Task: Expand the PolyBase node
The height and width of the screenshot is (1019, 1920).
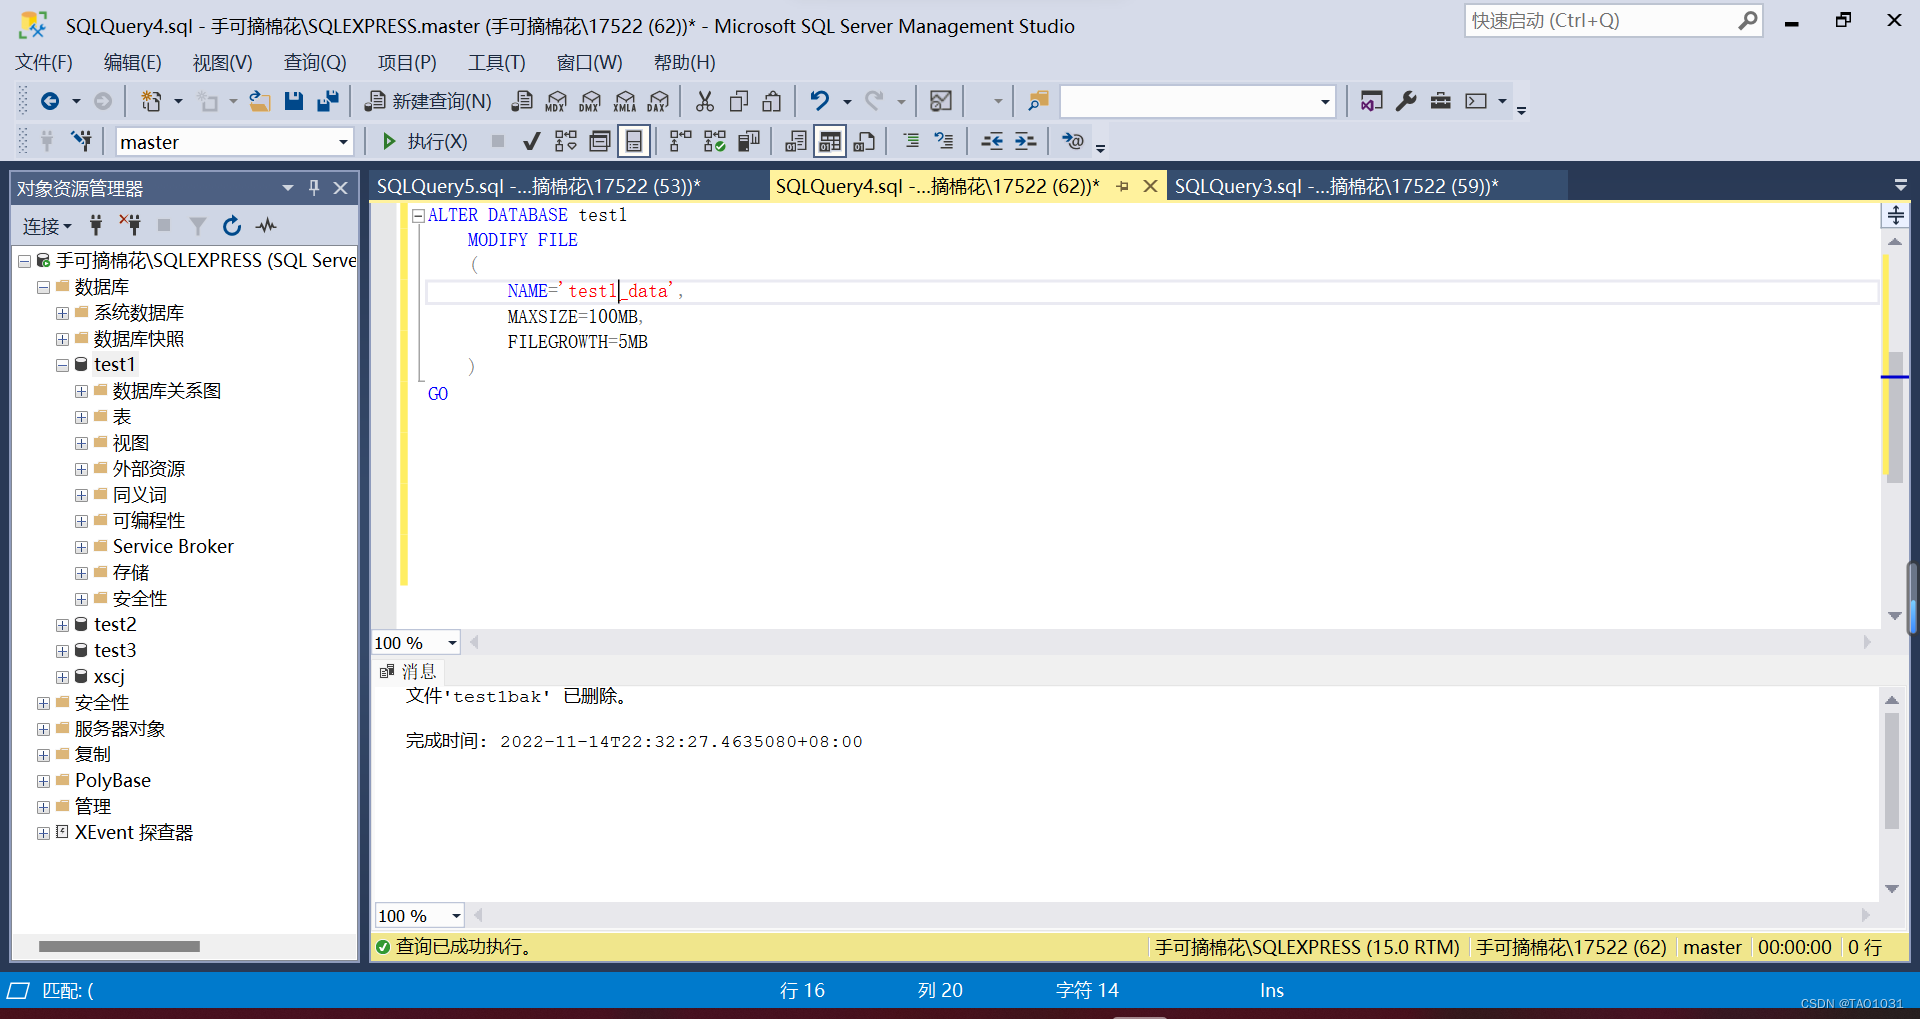Action: [x=43, y=781]
